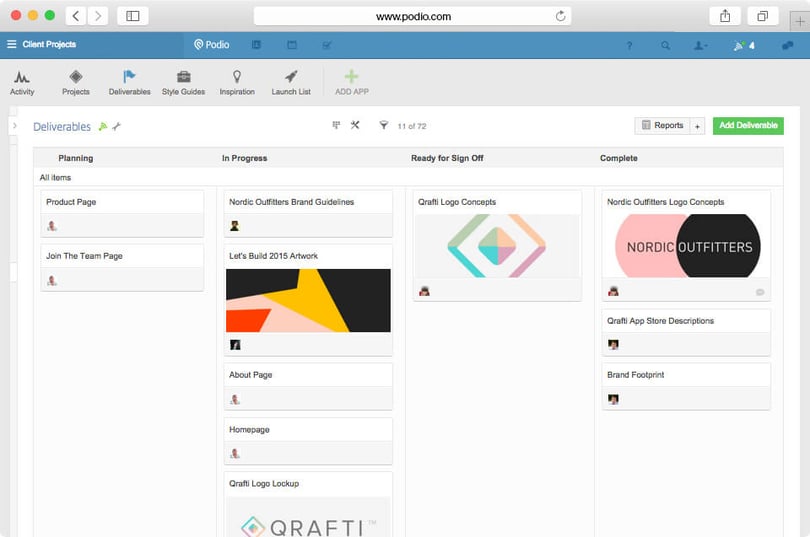This screenshot has height=537, width=810.
Task: Select the Deliverables app tab
Action: [x=129, y=83]
